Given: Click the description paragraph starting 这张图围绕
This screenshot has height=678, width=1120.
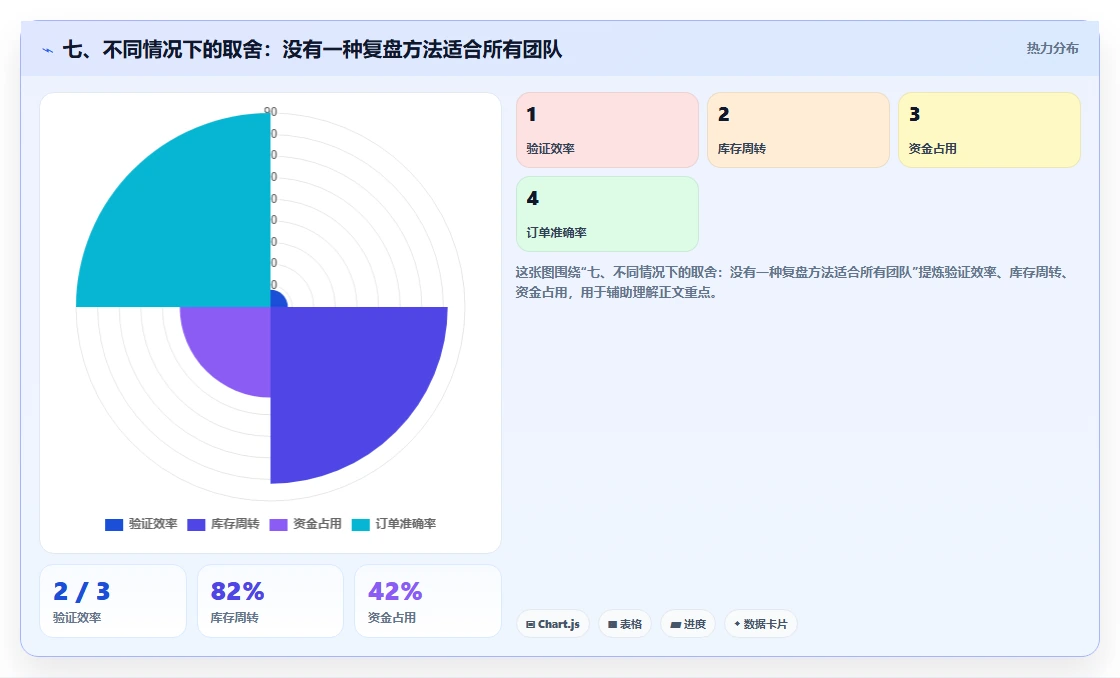Looking at the screenshot, I should [793, 282].
